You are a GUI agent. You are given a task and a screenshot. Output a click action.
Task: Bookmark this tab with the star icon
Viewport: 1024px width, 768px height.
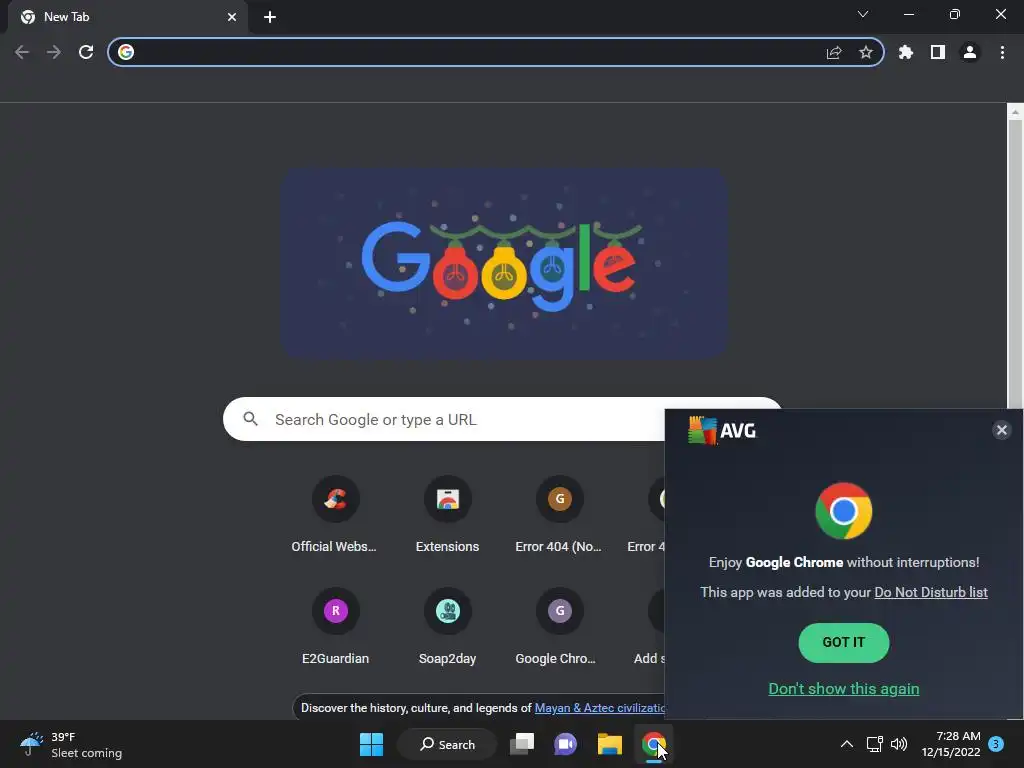tap(866, 52)
